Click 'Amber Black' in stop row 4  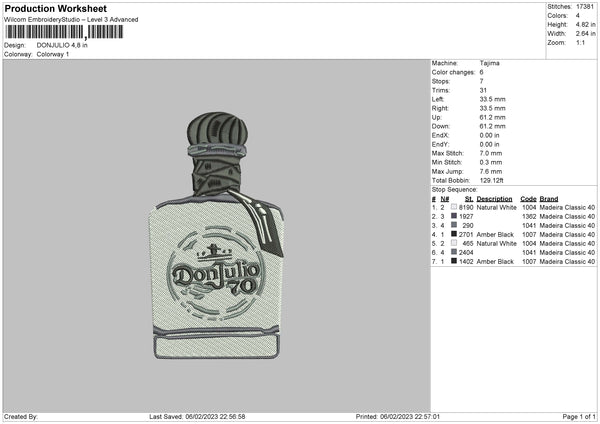[x=495, y=235]
